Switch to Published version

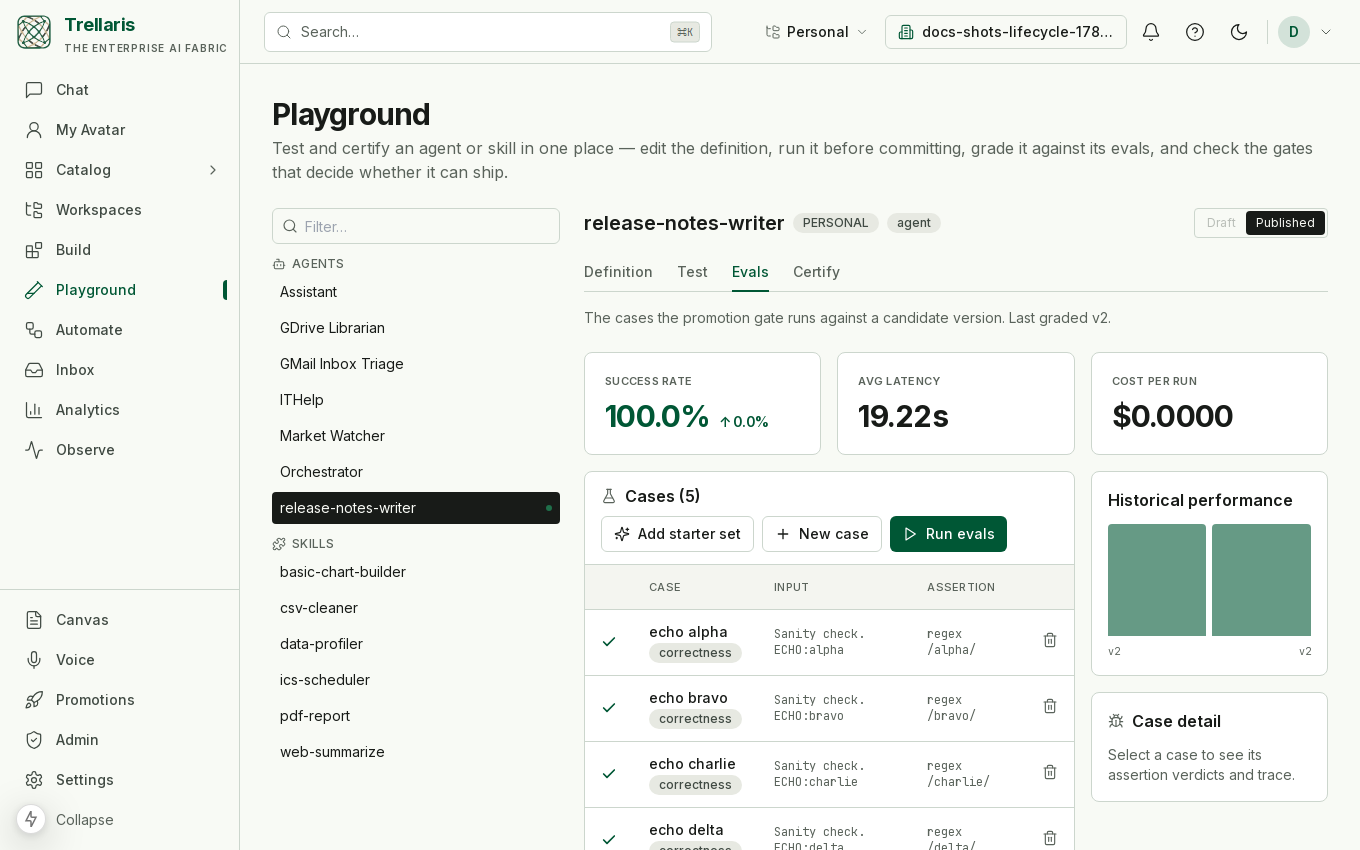coord(1285,223)
